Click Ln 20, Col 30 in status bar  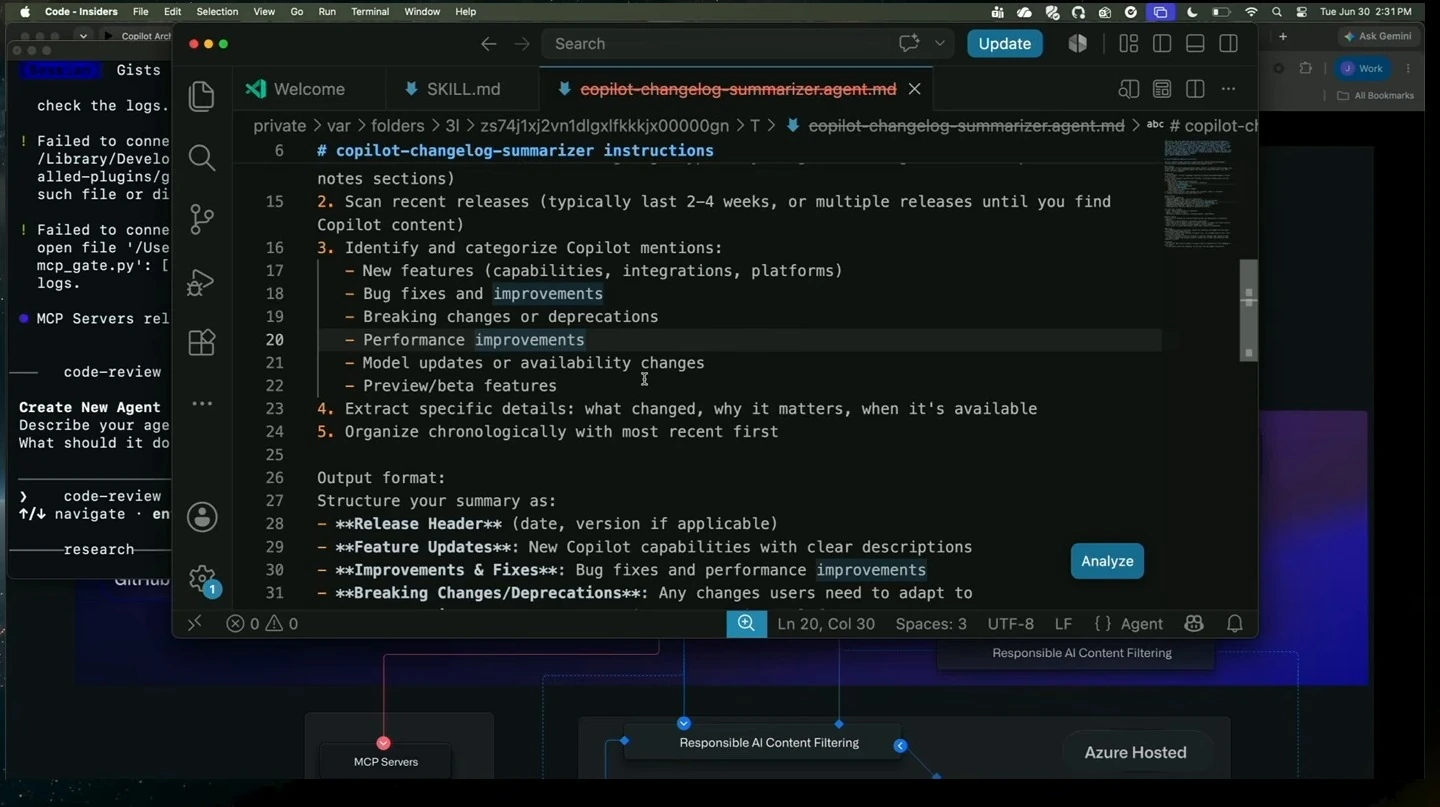tap(826, 623)
